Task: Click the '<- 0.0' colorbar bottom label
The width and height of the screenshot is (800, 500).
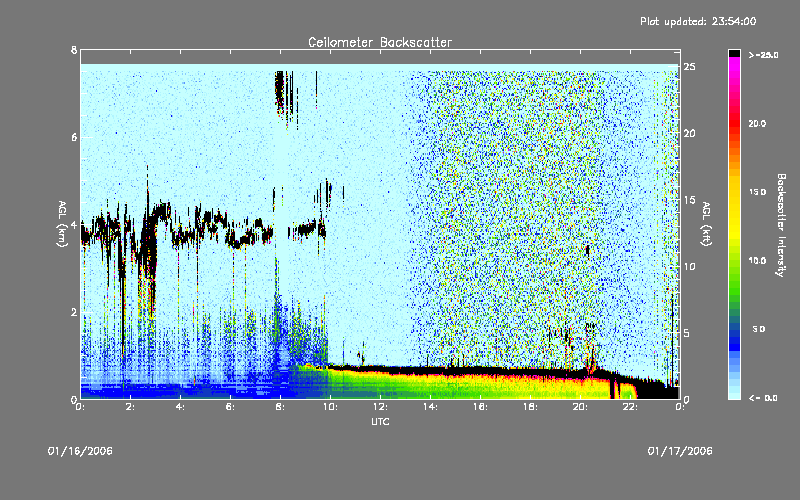Action: [x=763, y=398]
